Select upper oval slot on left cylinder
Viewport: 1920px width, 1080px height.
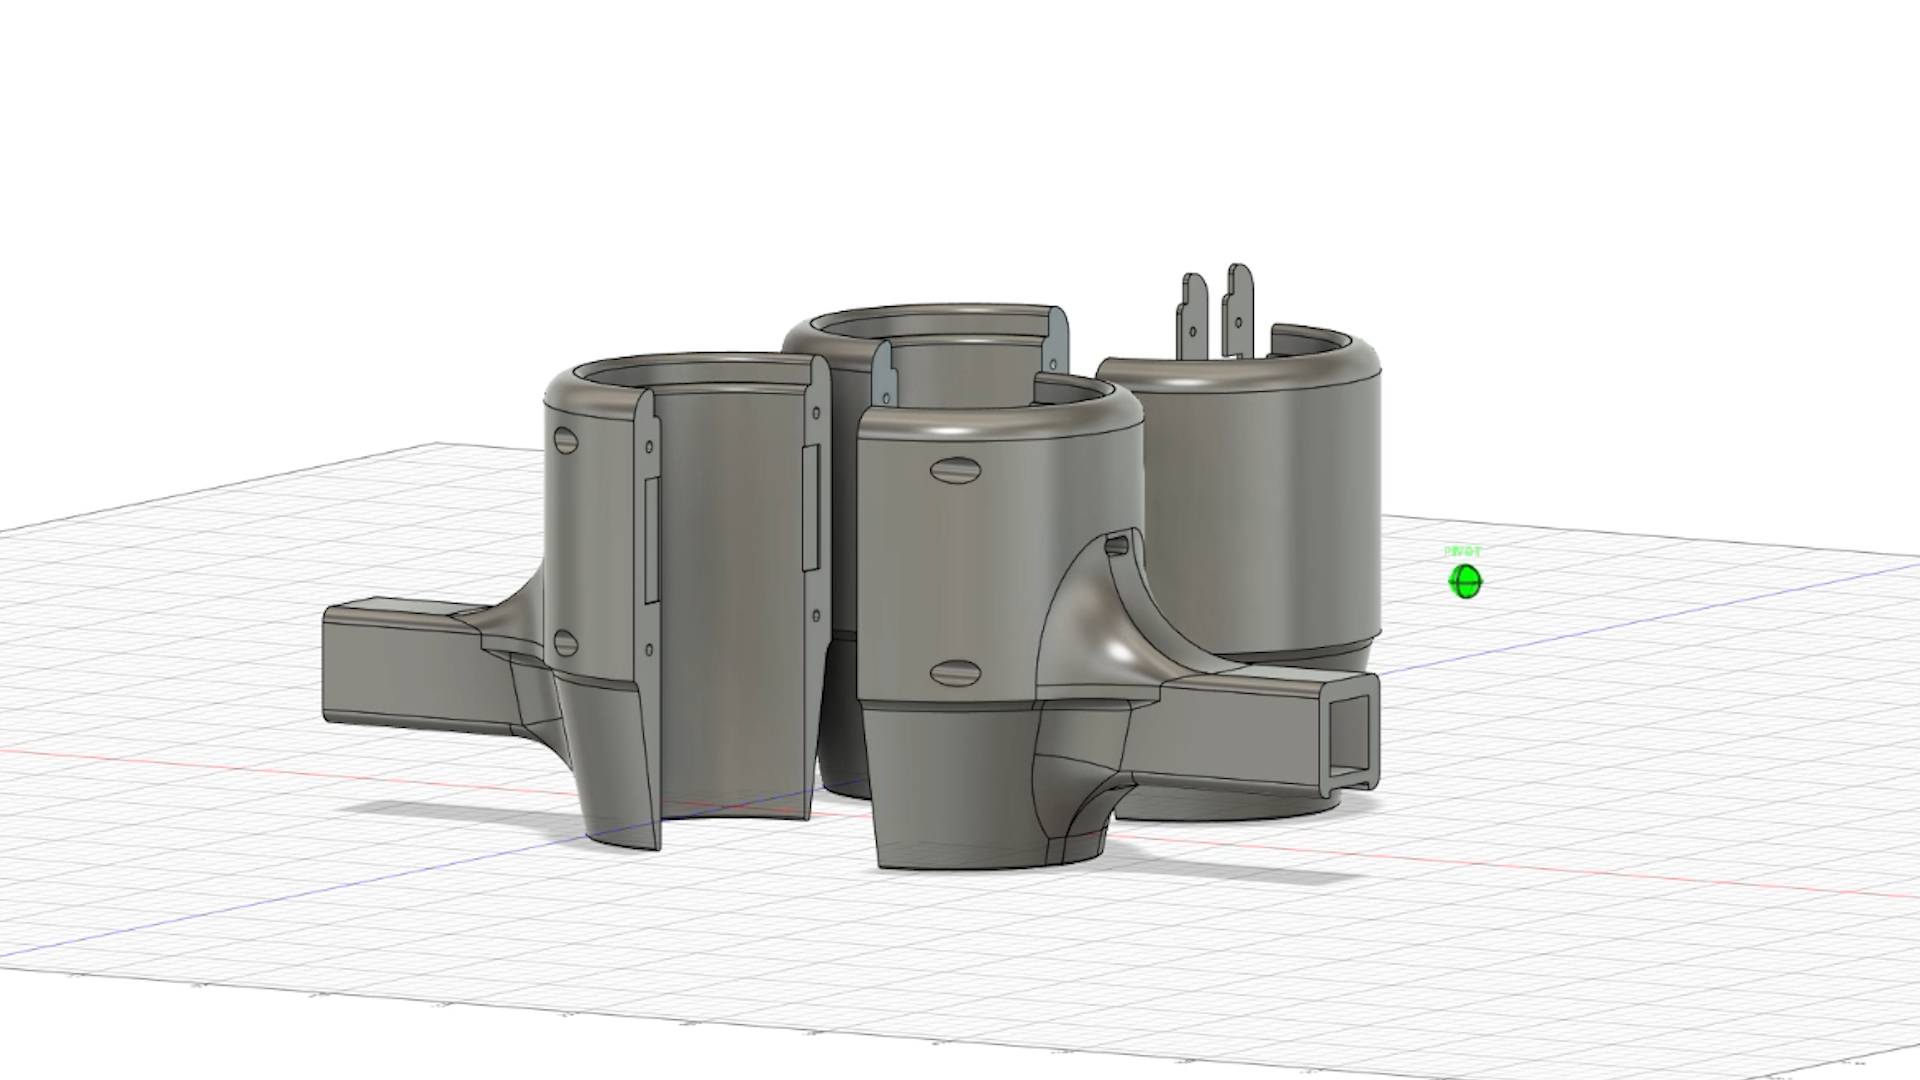[565, 441]
